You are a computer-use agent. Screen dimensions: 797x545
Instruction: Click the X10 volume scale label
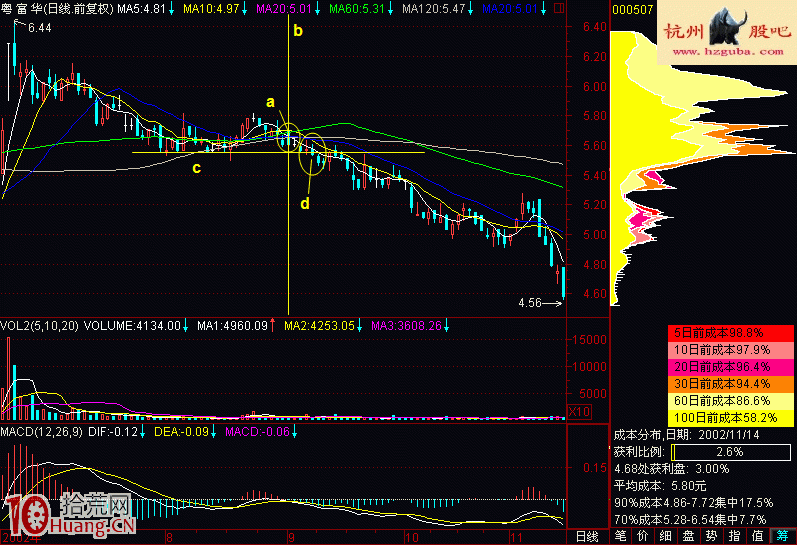[x=578, y=411]
